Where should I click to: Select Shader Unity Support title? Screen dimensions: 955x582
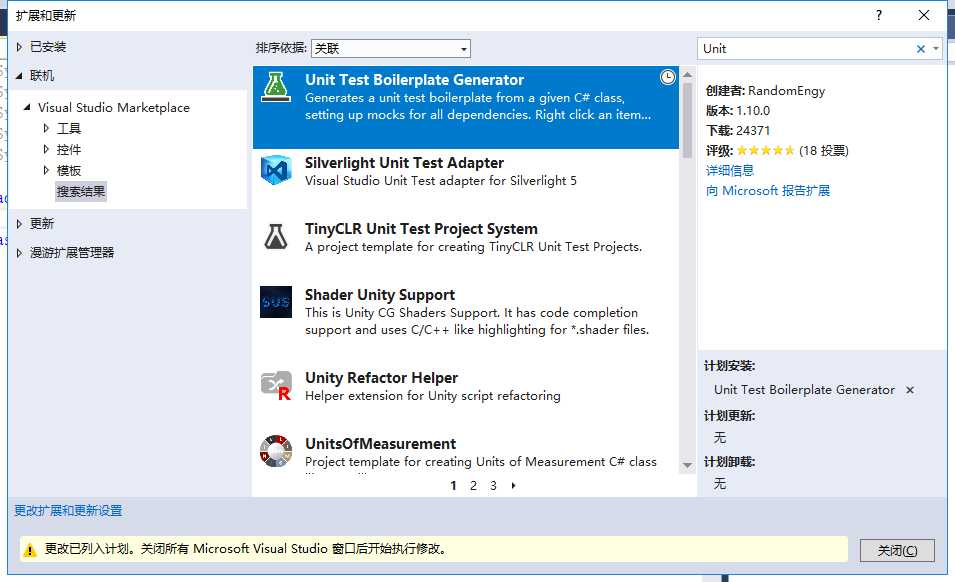(380, 295)
